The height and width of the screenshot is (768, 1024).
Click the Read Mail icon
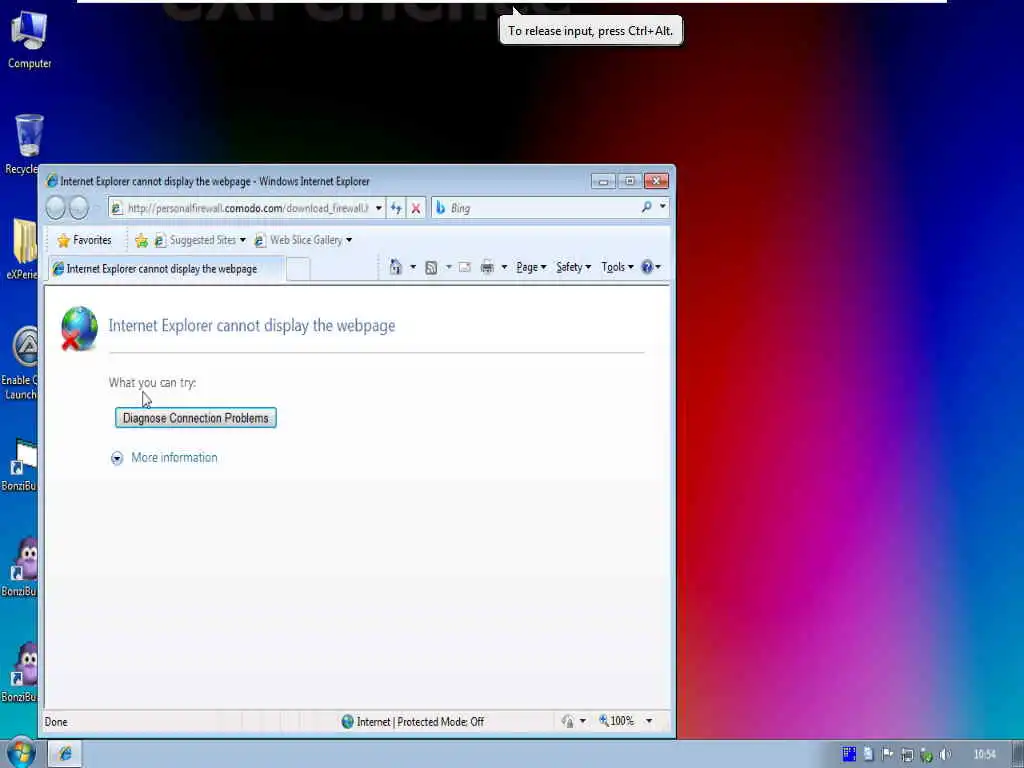[x=464, y=267]
